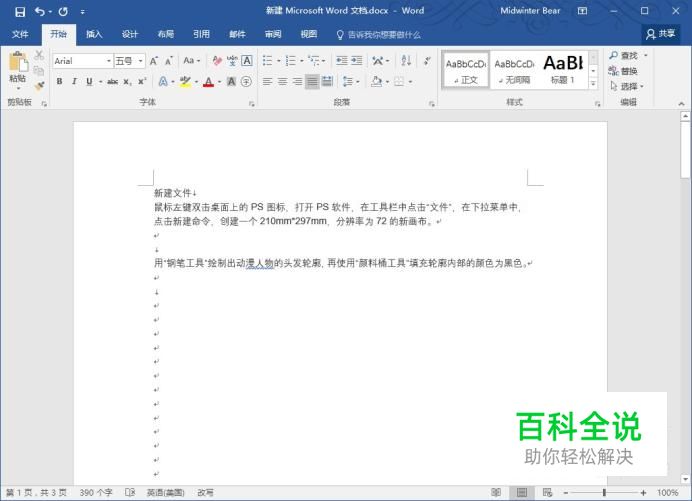Switch to the References tab
The height and width of the screenshot is (501, 692).
[x=201, y=34]
